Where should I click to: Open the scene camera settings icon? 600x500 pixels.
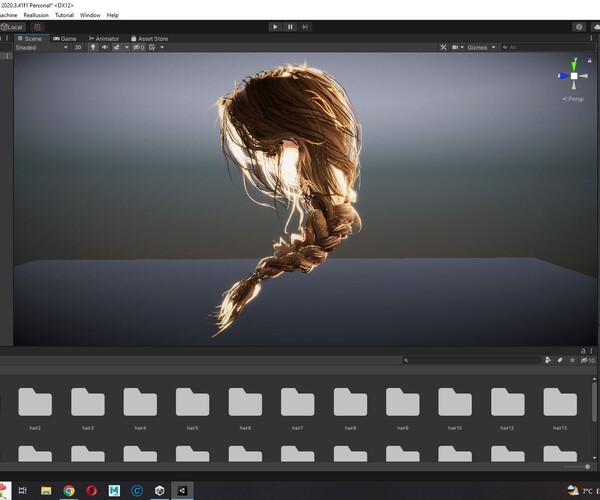tap(455, 47)
